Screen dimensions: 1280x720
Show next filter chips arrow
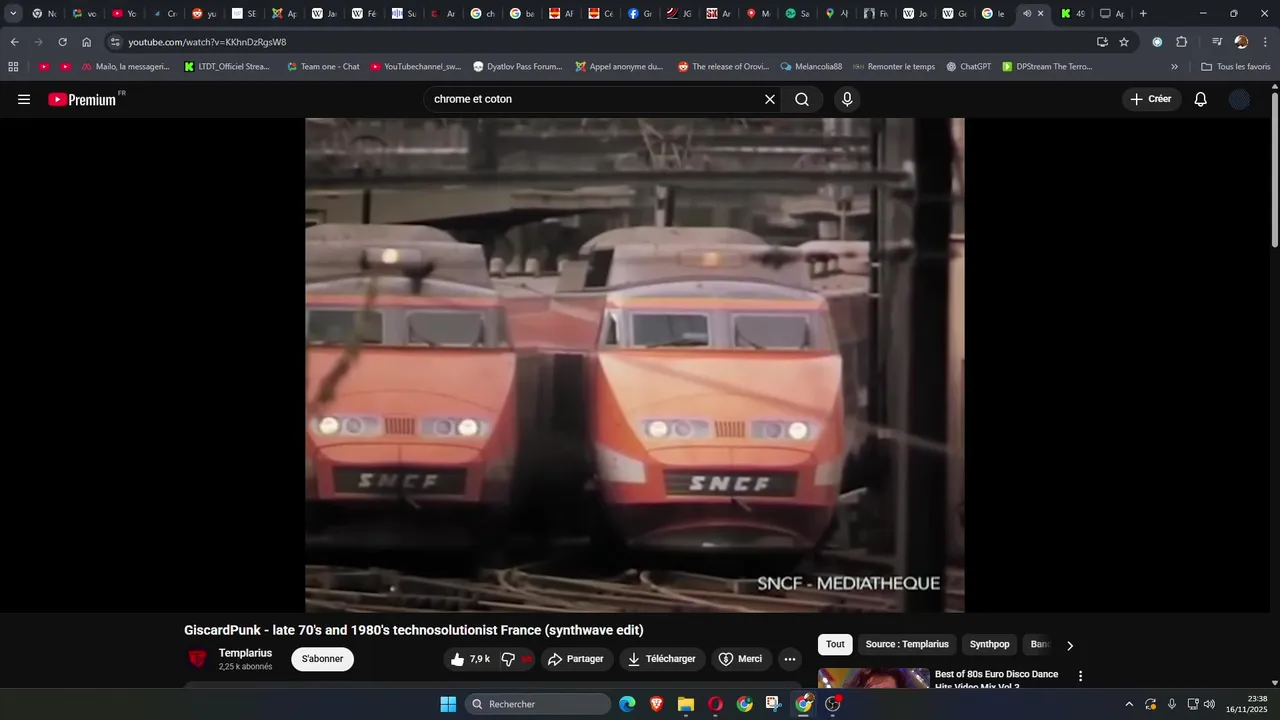pyautogui.click(x=1070, y=646)
